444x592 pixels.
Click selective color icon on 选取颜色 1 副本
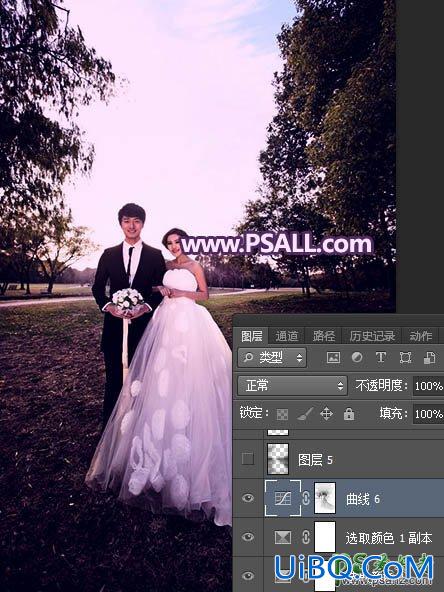[x=283, y=537]
